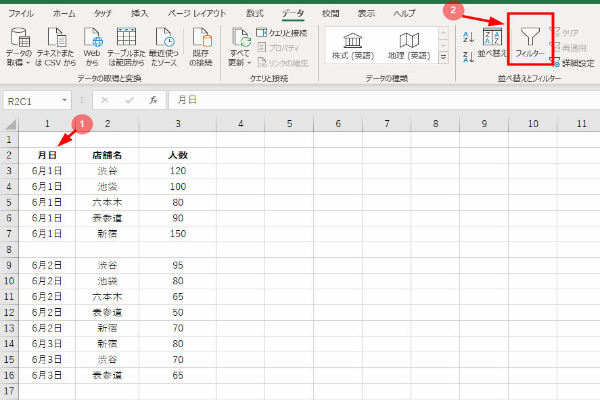Viewport: 600px width, 400px height.
Task: Open the Name Box dropdown arrow
Action: tap(64, 101)
